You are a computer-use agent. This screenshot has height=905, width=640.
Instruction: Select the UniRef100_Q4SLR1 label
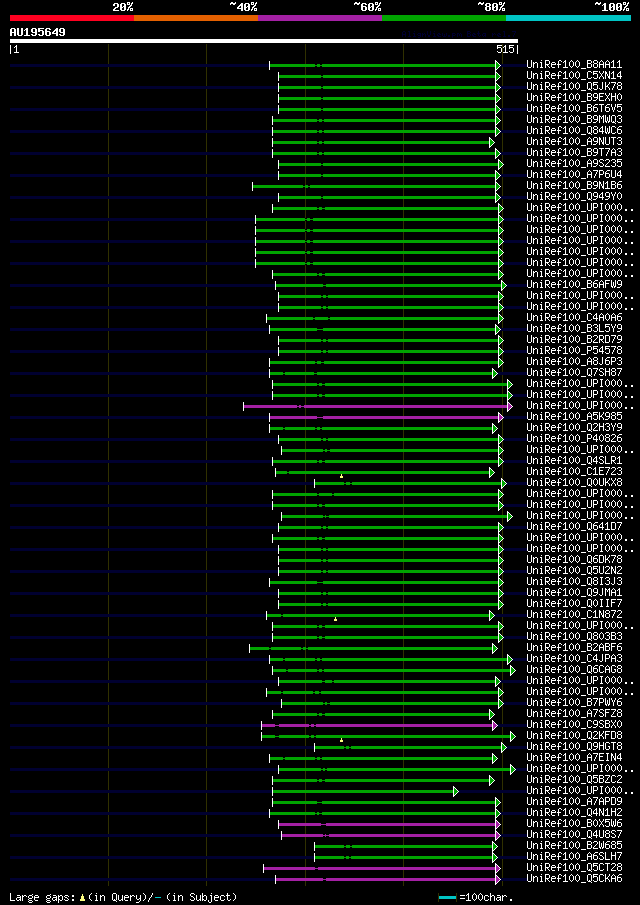click(x=574, y=461)
